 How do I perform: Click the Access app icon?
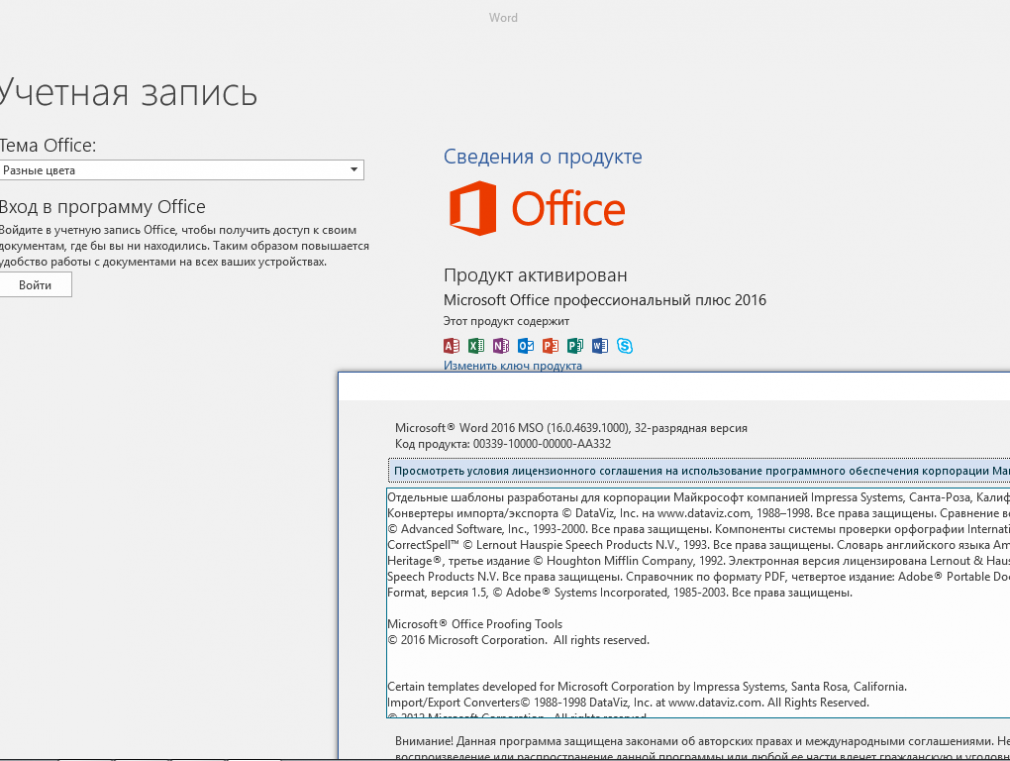[452, 346]
